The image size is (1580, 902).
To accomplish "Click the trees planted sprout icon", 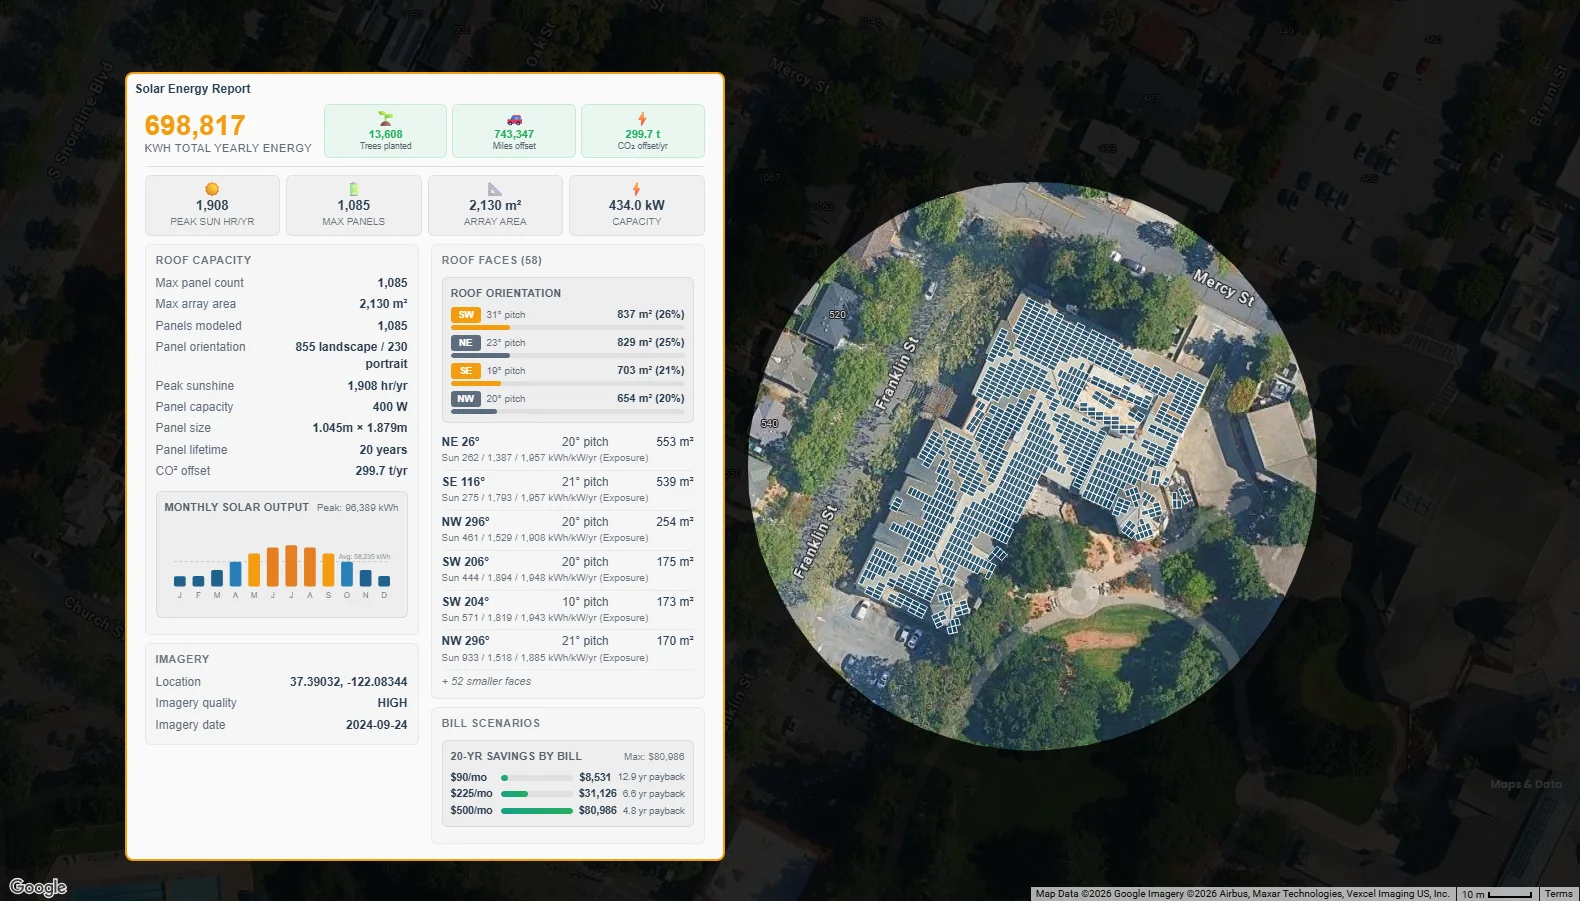I will click(385, 118).
